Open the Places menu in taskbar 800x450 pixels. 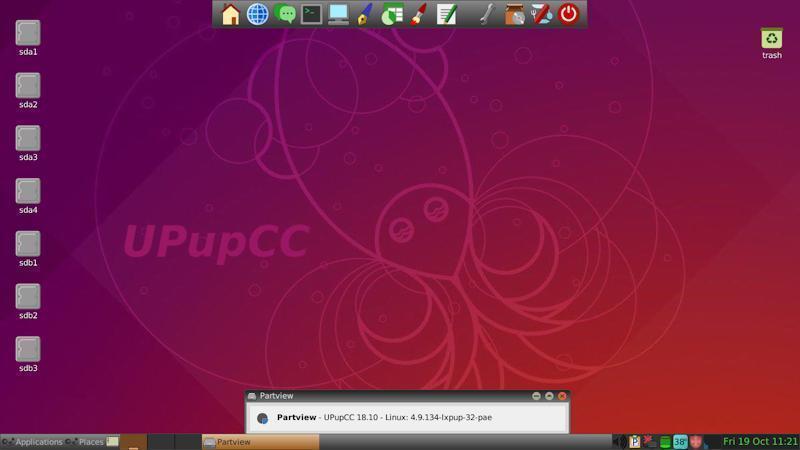click(85, 442)
